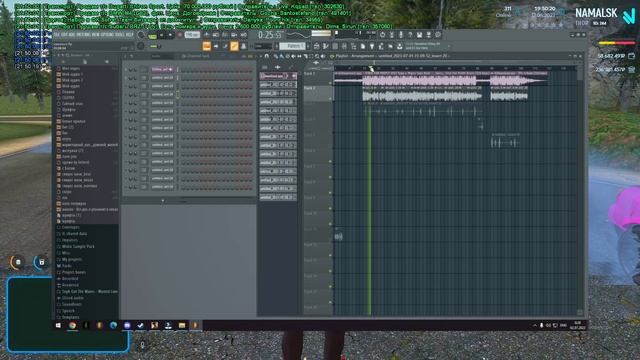Open the snap selector dropdown left of Pattern 1
The width and height of the screenshot is (640, 360).
click(x=262, y=46)
